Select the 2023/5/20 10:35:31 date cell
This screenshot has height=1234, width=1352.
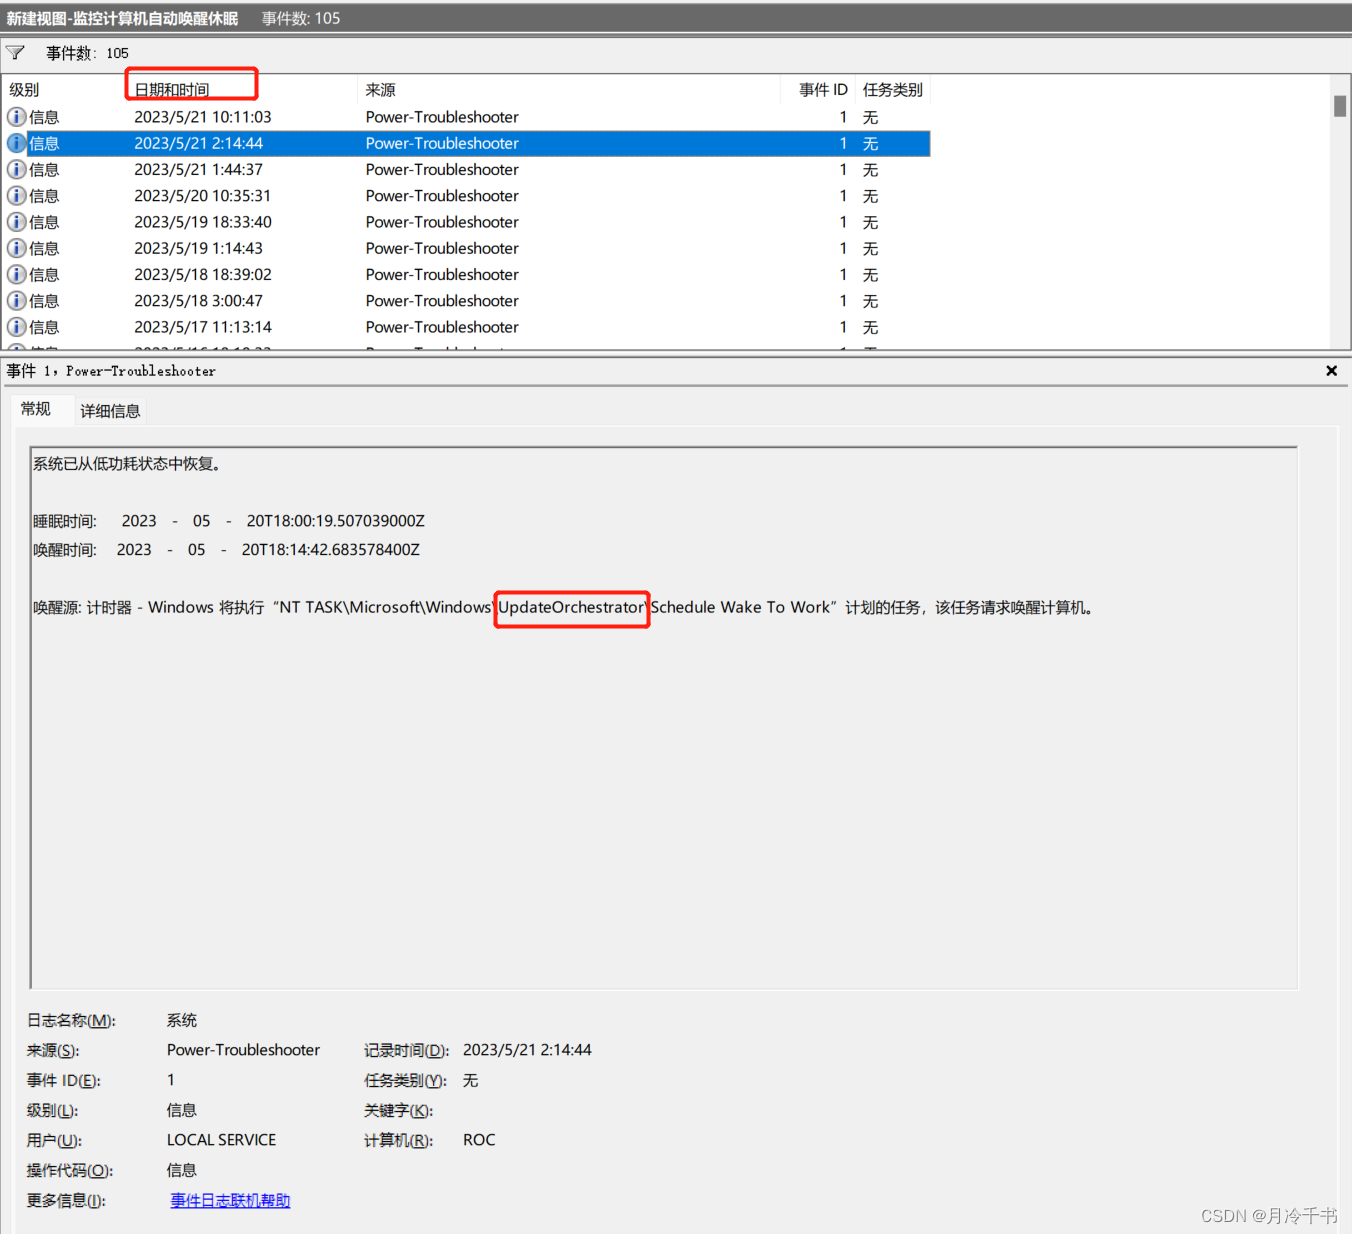click(203, 196)
